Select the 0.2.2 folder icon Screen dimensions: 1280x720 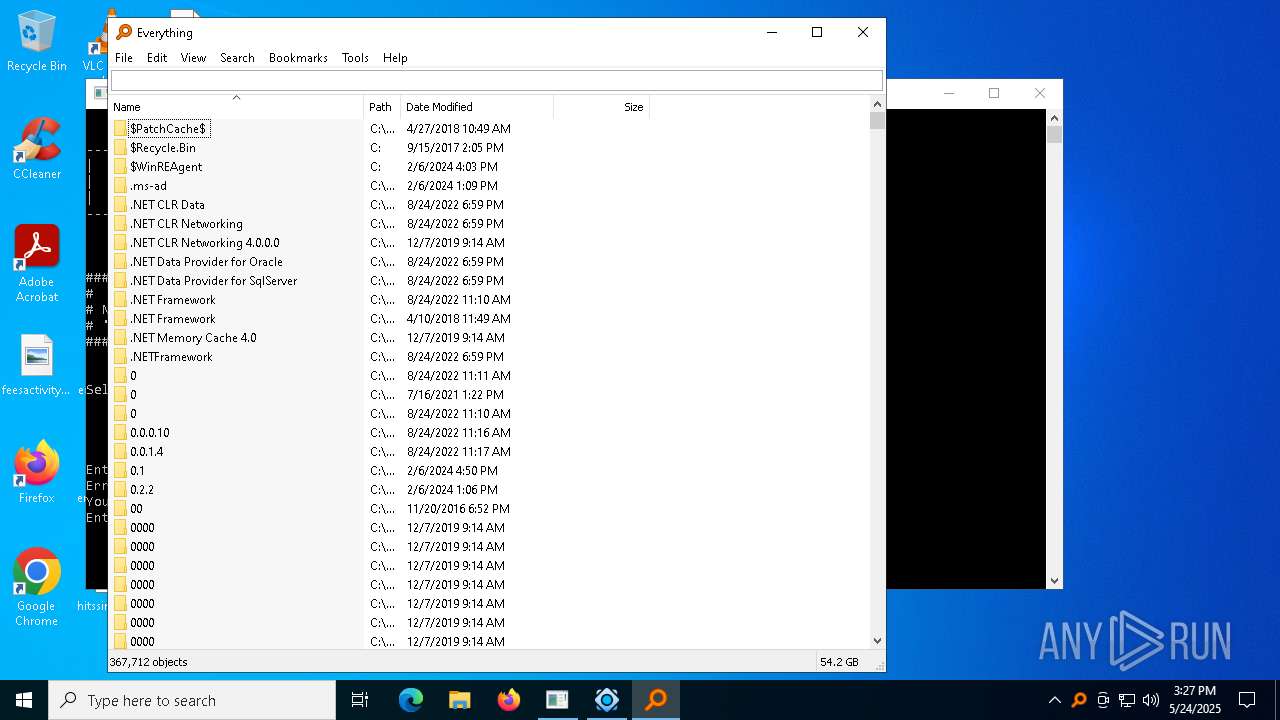(x=121, y=490)
